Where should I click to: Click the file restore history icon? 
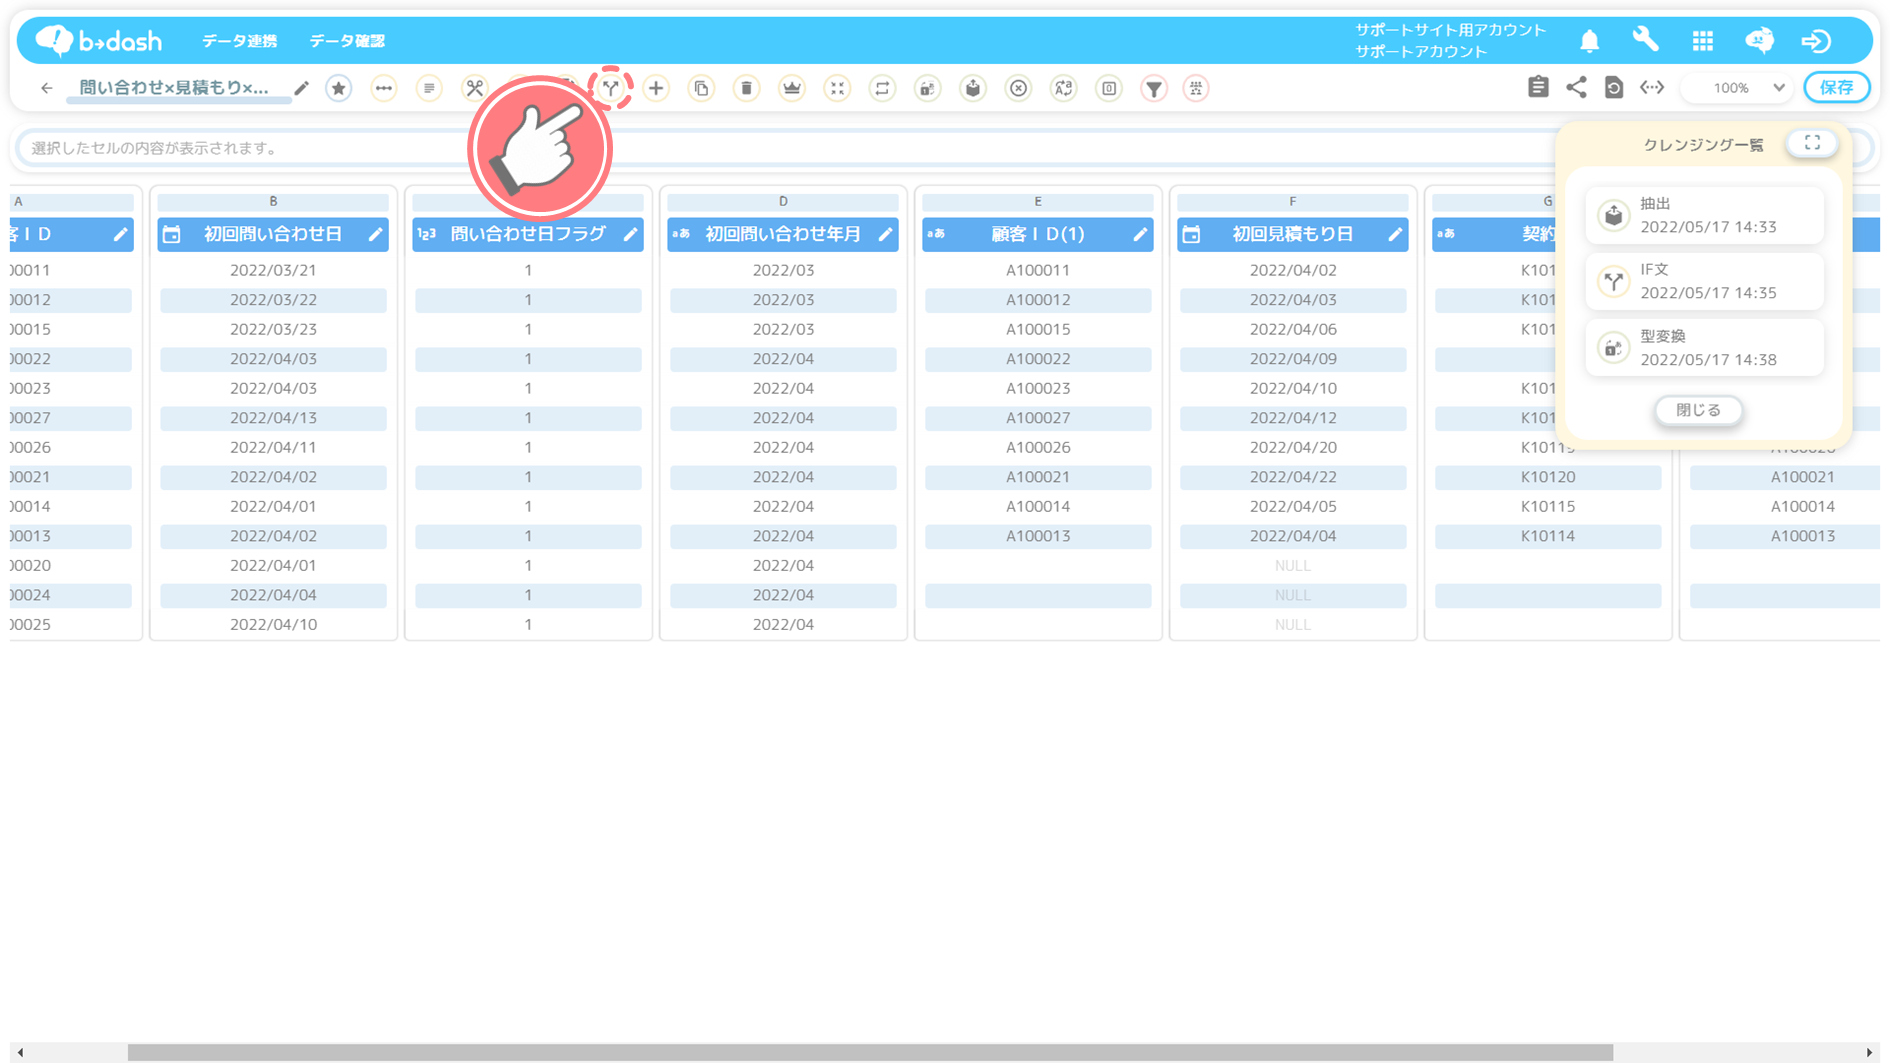tap(1614, 87)
